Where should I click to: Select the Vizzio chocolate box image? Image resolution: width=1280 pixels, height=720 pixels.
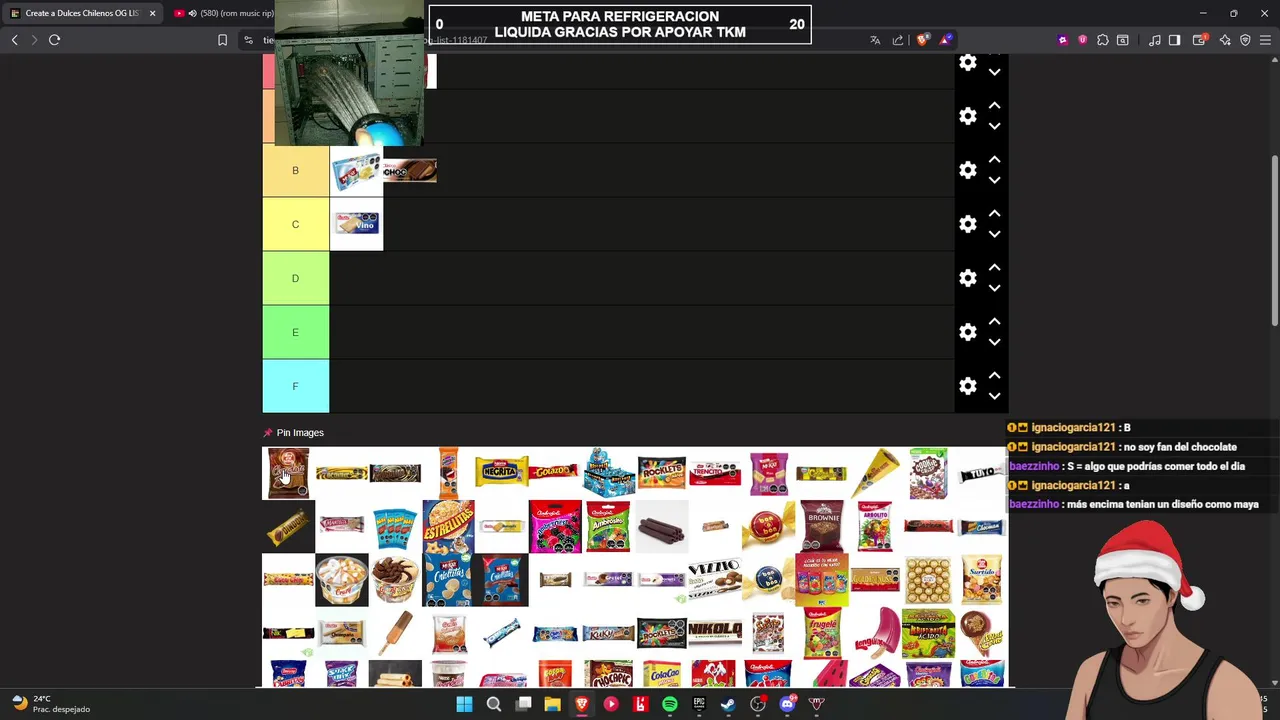click(715, 579)
